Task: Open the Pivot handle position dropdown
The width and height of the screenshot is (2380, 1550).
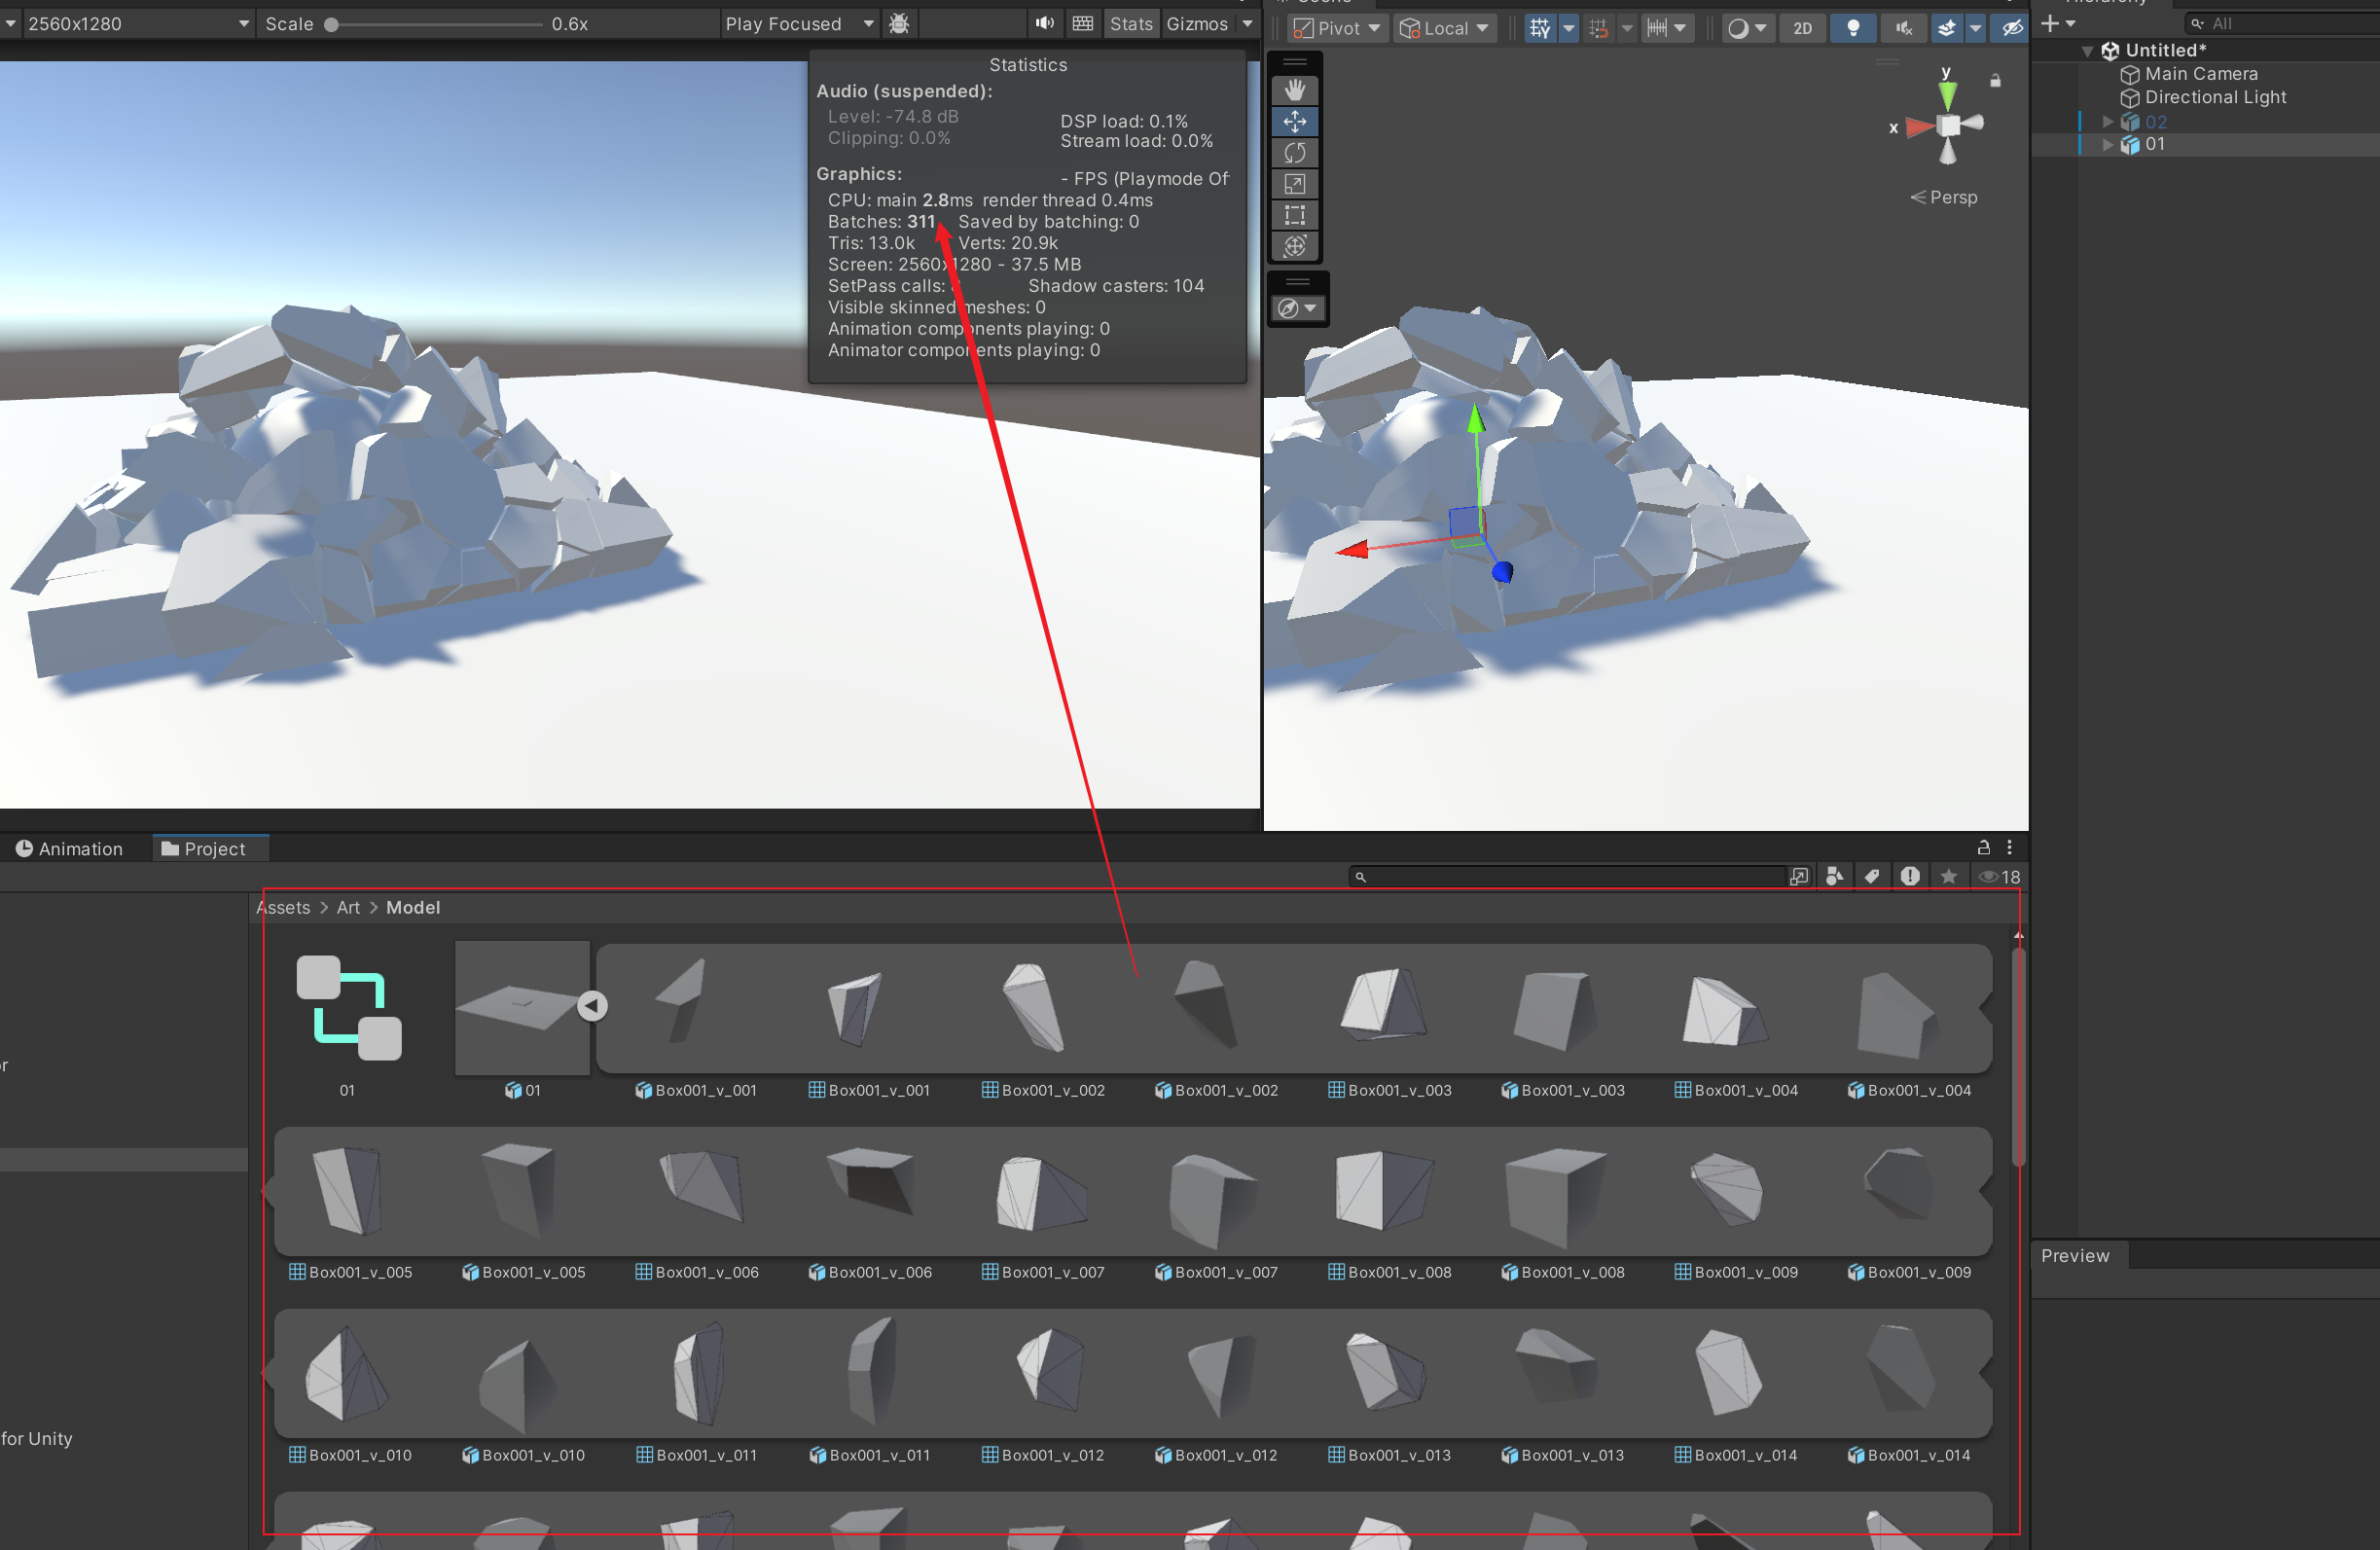Action: [x=1336, y=29]
